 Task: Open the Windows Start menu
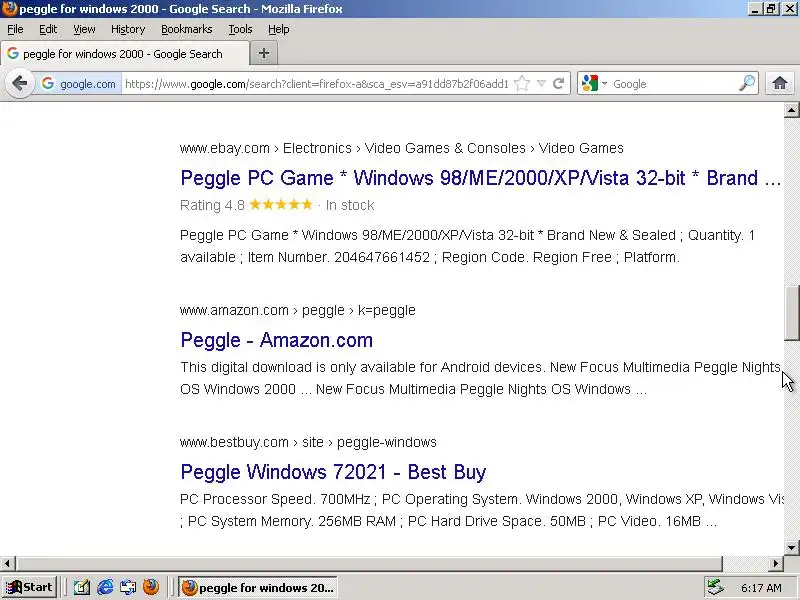29,587
